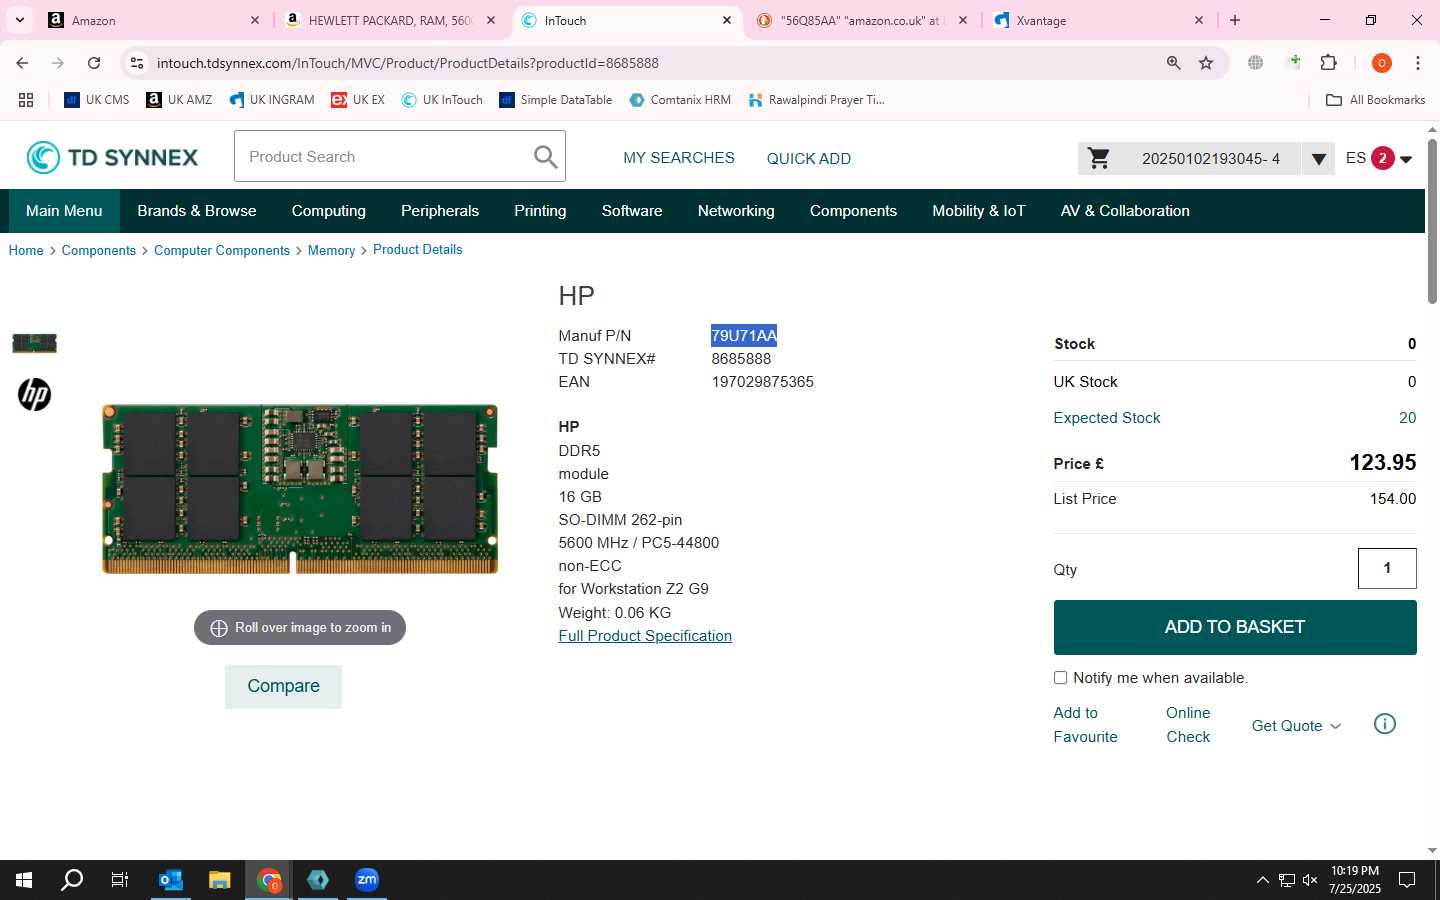
Task: Open the ES account menu arrow
Action: [1406, 159]
